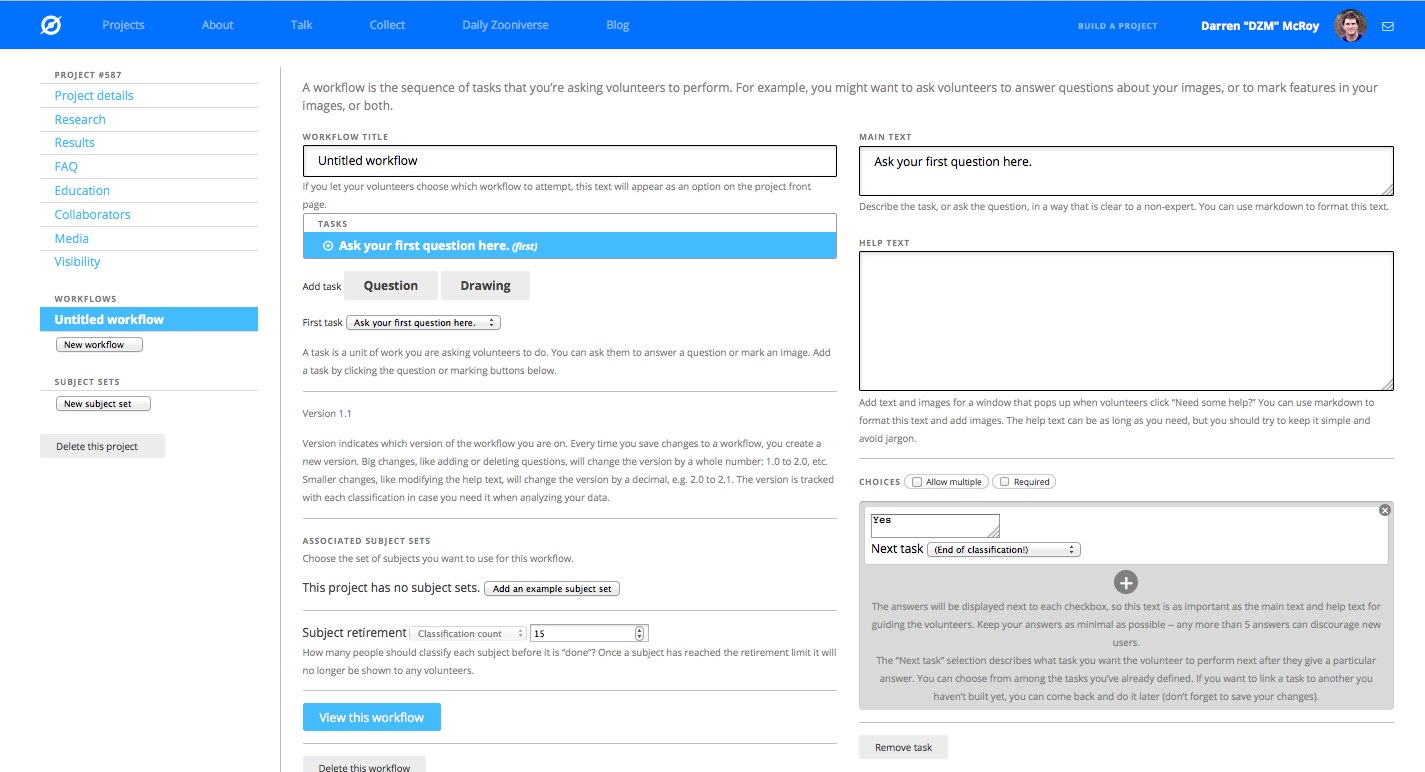Screen dimensions: 1425x772
Task: Add a Drawing task
Action: (485, 285)
